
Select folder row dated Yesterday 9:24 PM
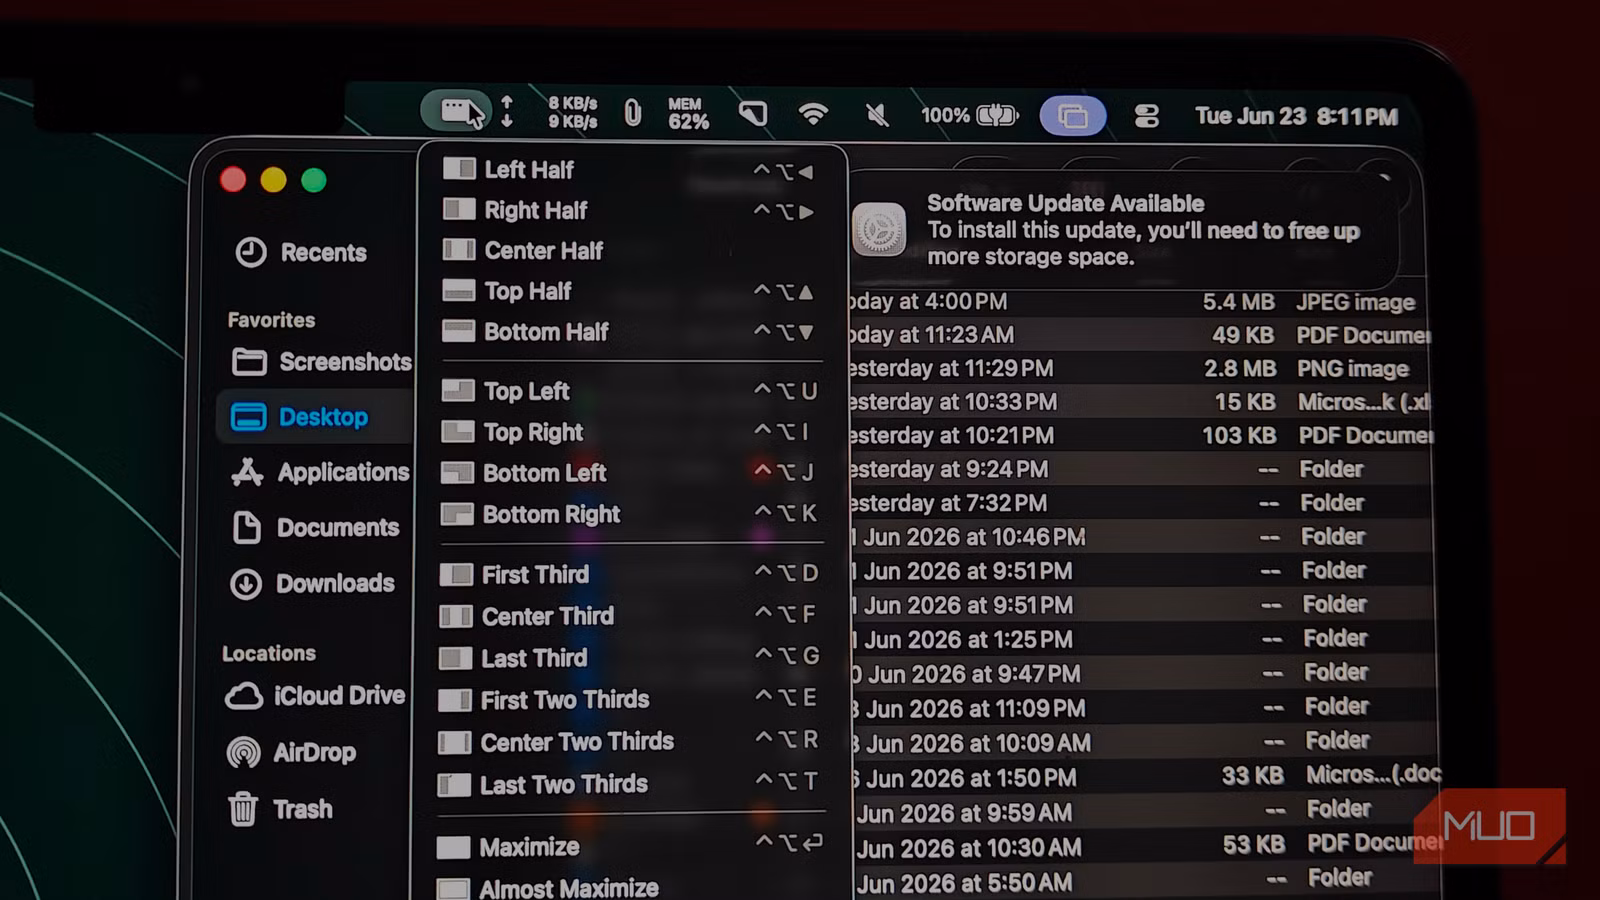(x=1140, y=469)
